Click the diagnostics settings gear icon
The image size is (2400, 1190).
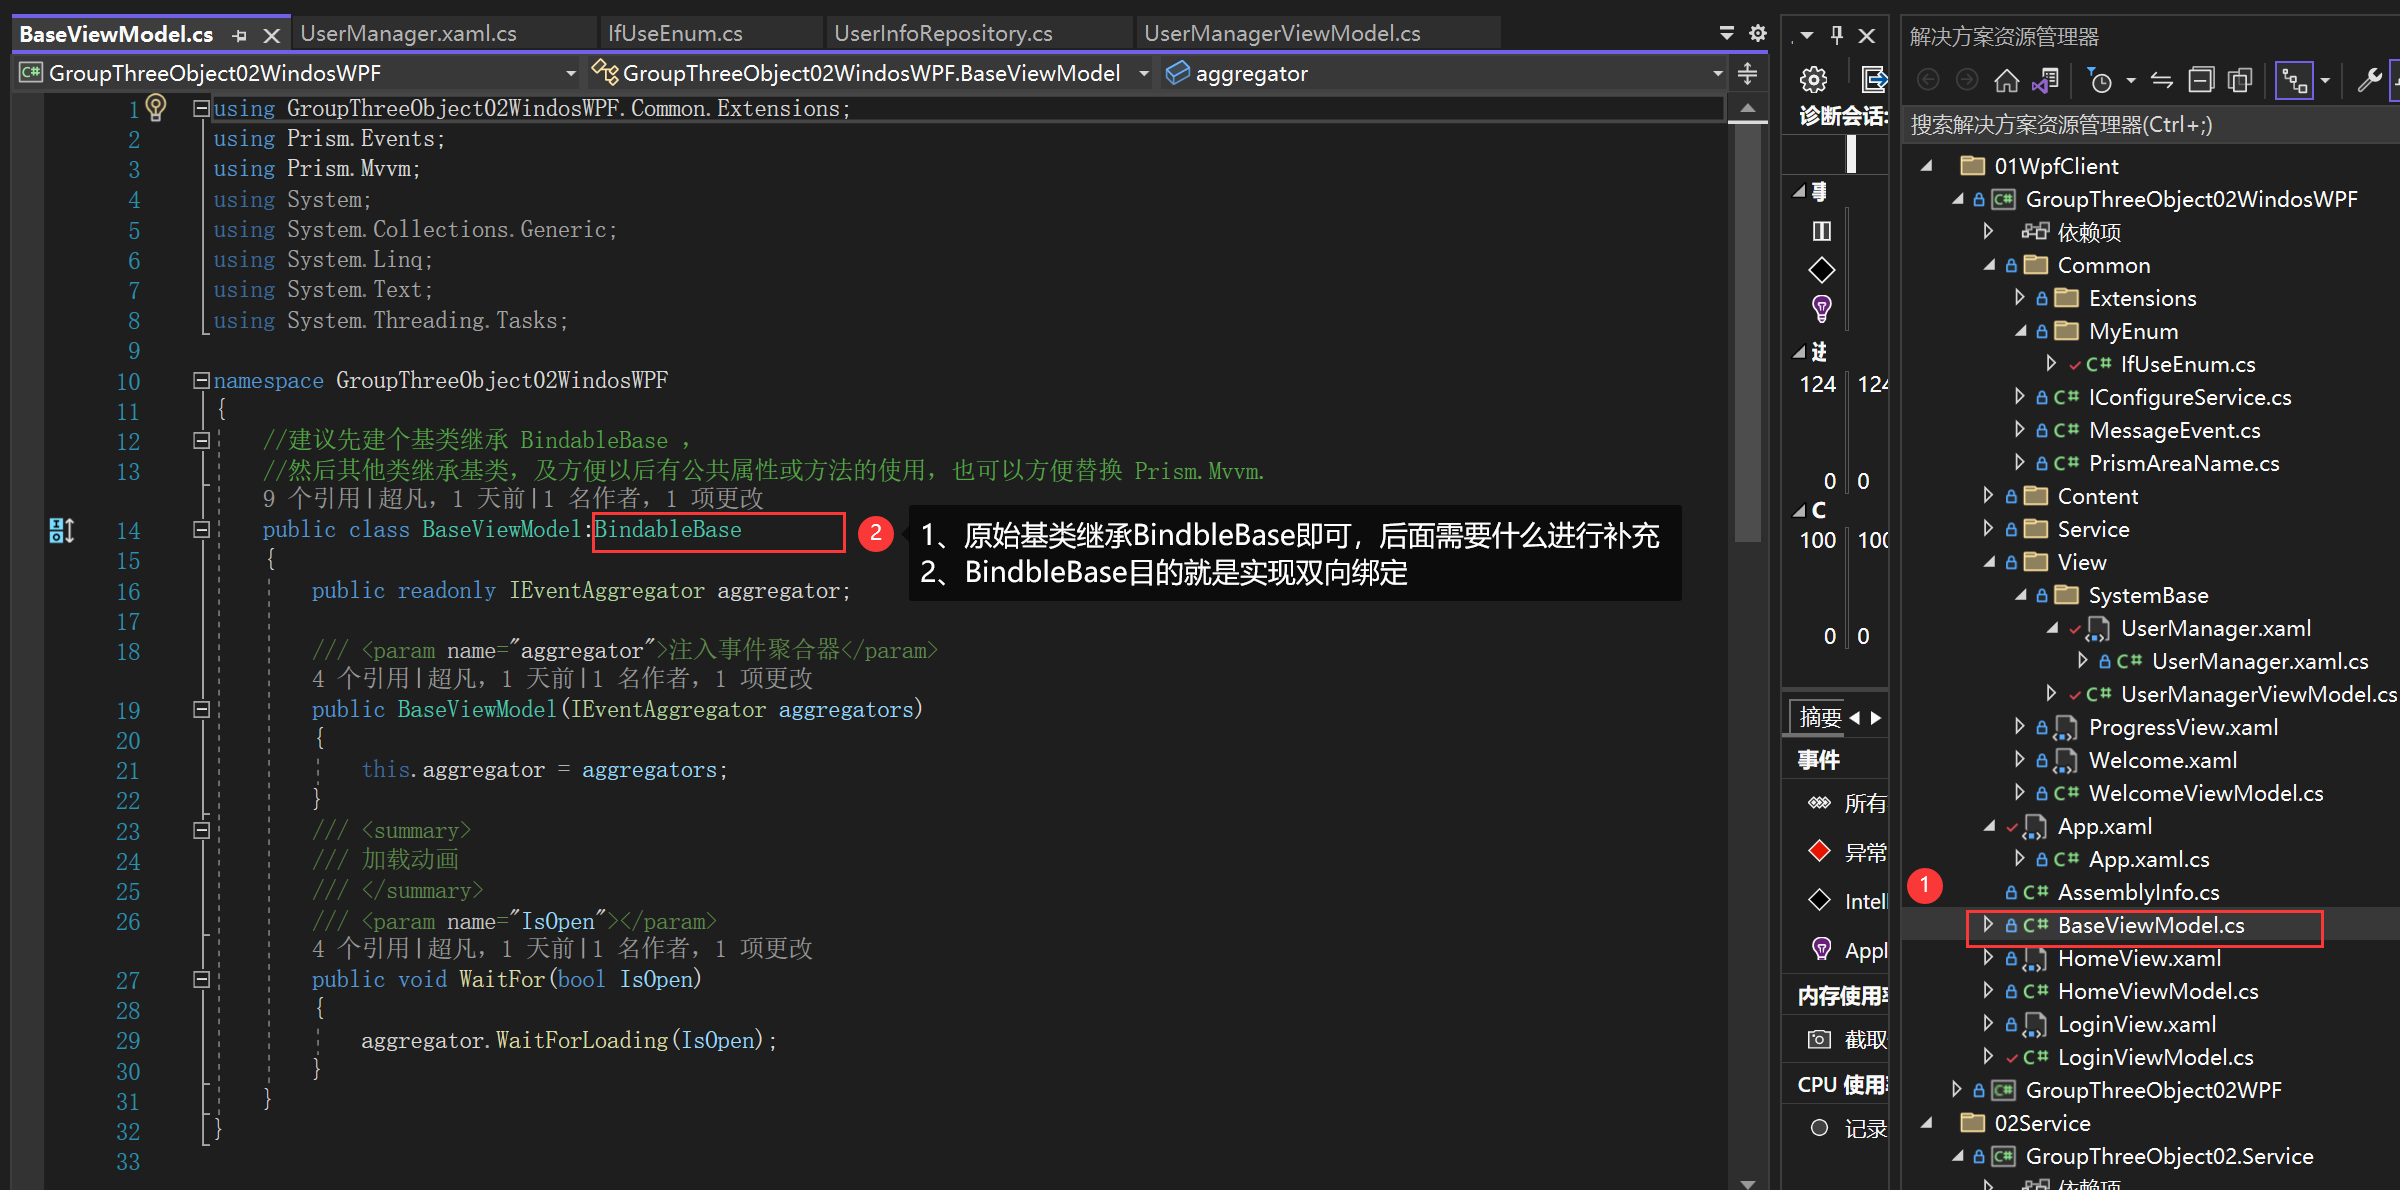(1813, 80)
